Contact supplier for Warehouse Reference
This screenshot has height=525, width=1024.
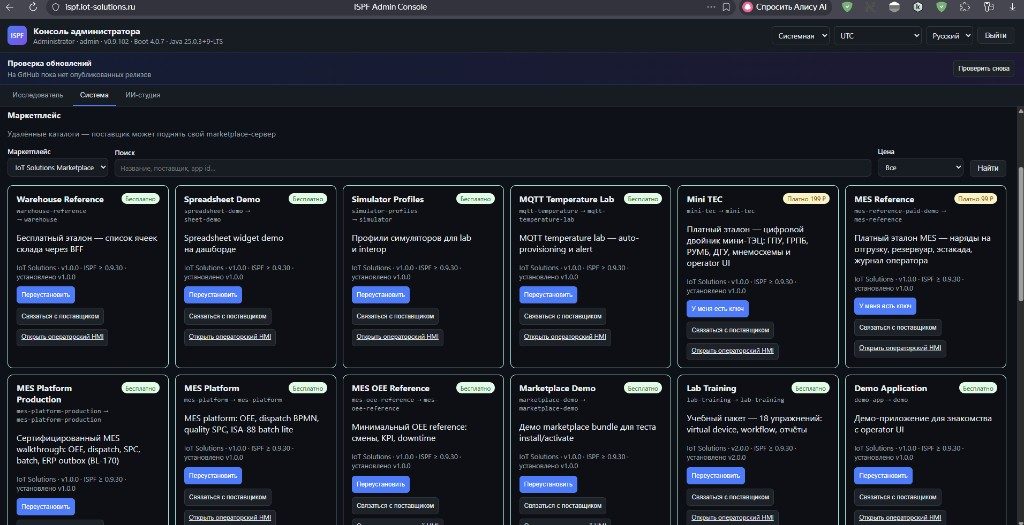[x=60, y=316]
